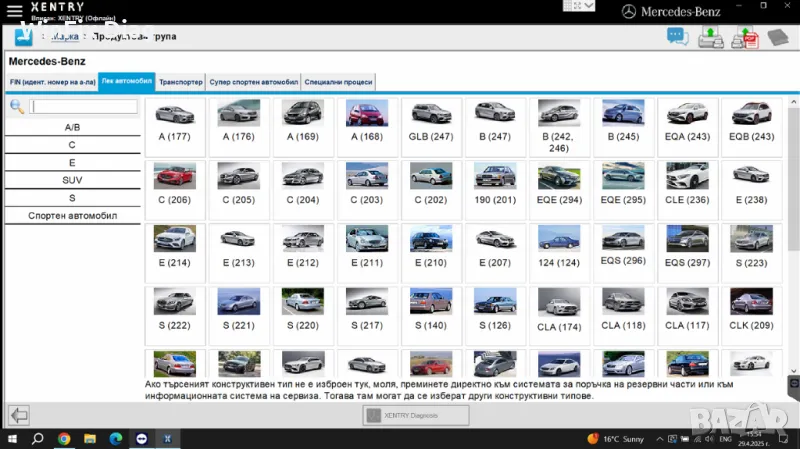The height and width of the screenshot is (449, 800).
Task: Open Google Chrome from the taskbar
Action: (63, 439)
